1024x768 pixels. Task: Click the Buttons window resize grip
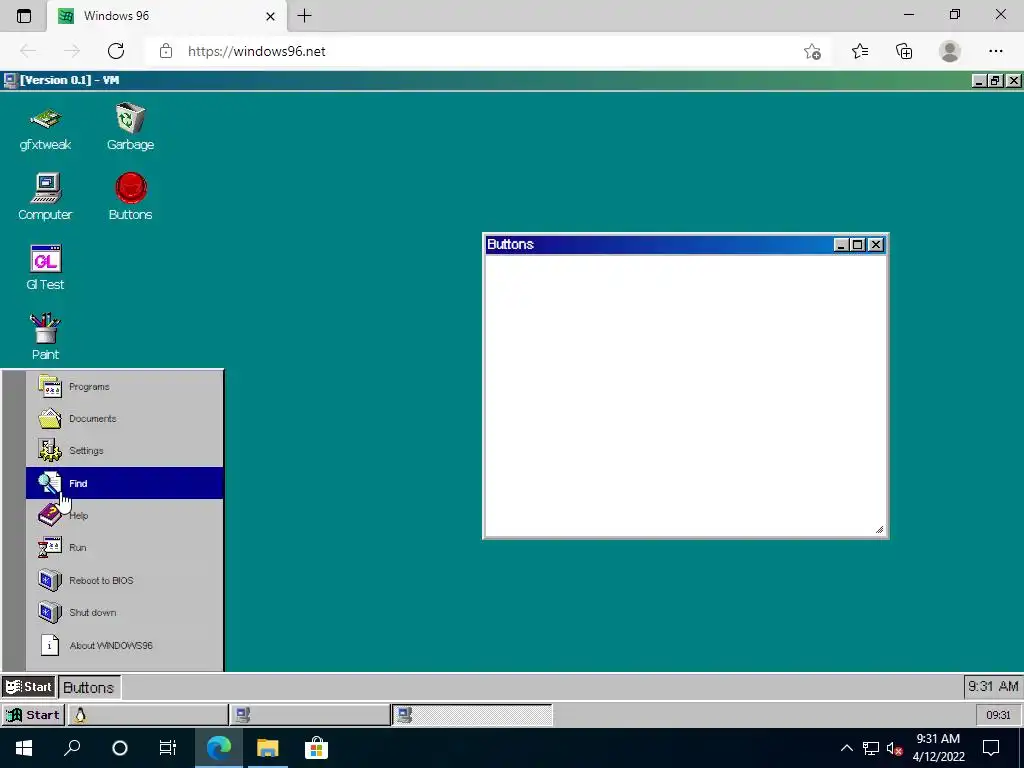click(879, 530)
